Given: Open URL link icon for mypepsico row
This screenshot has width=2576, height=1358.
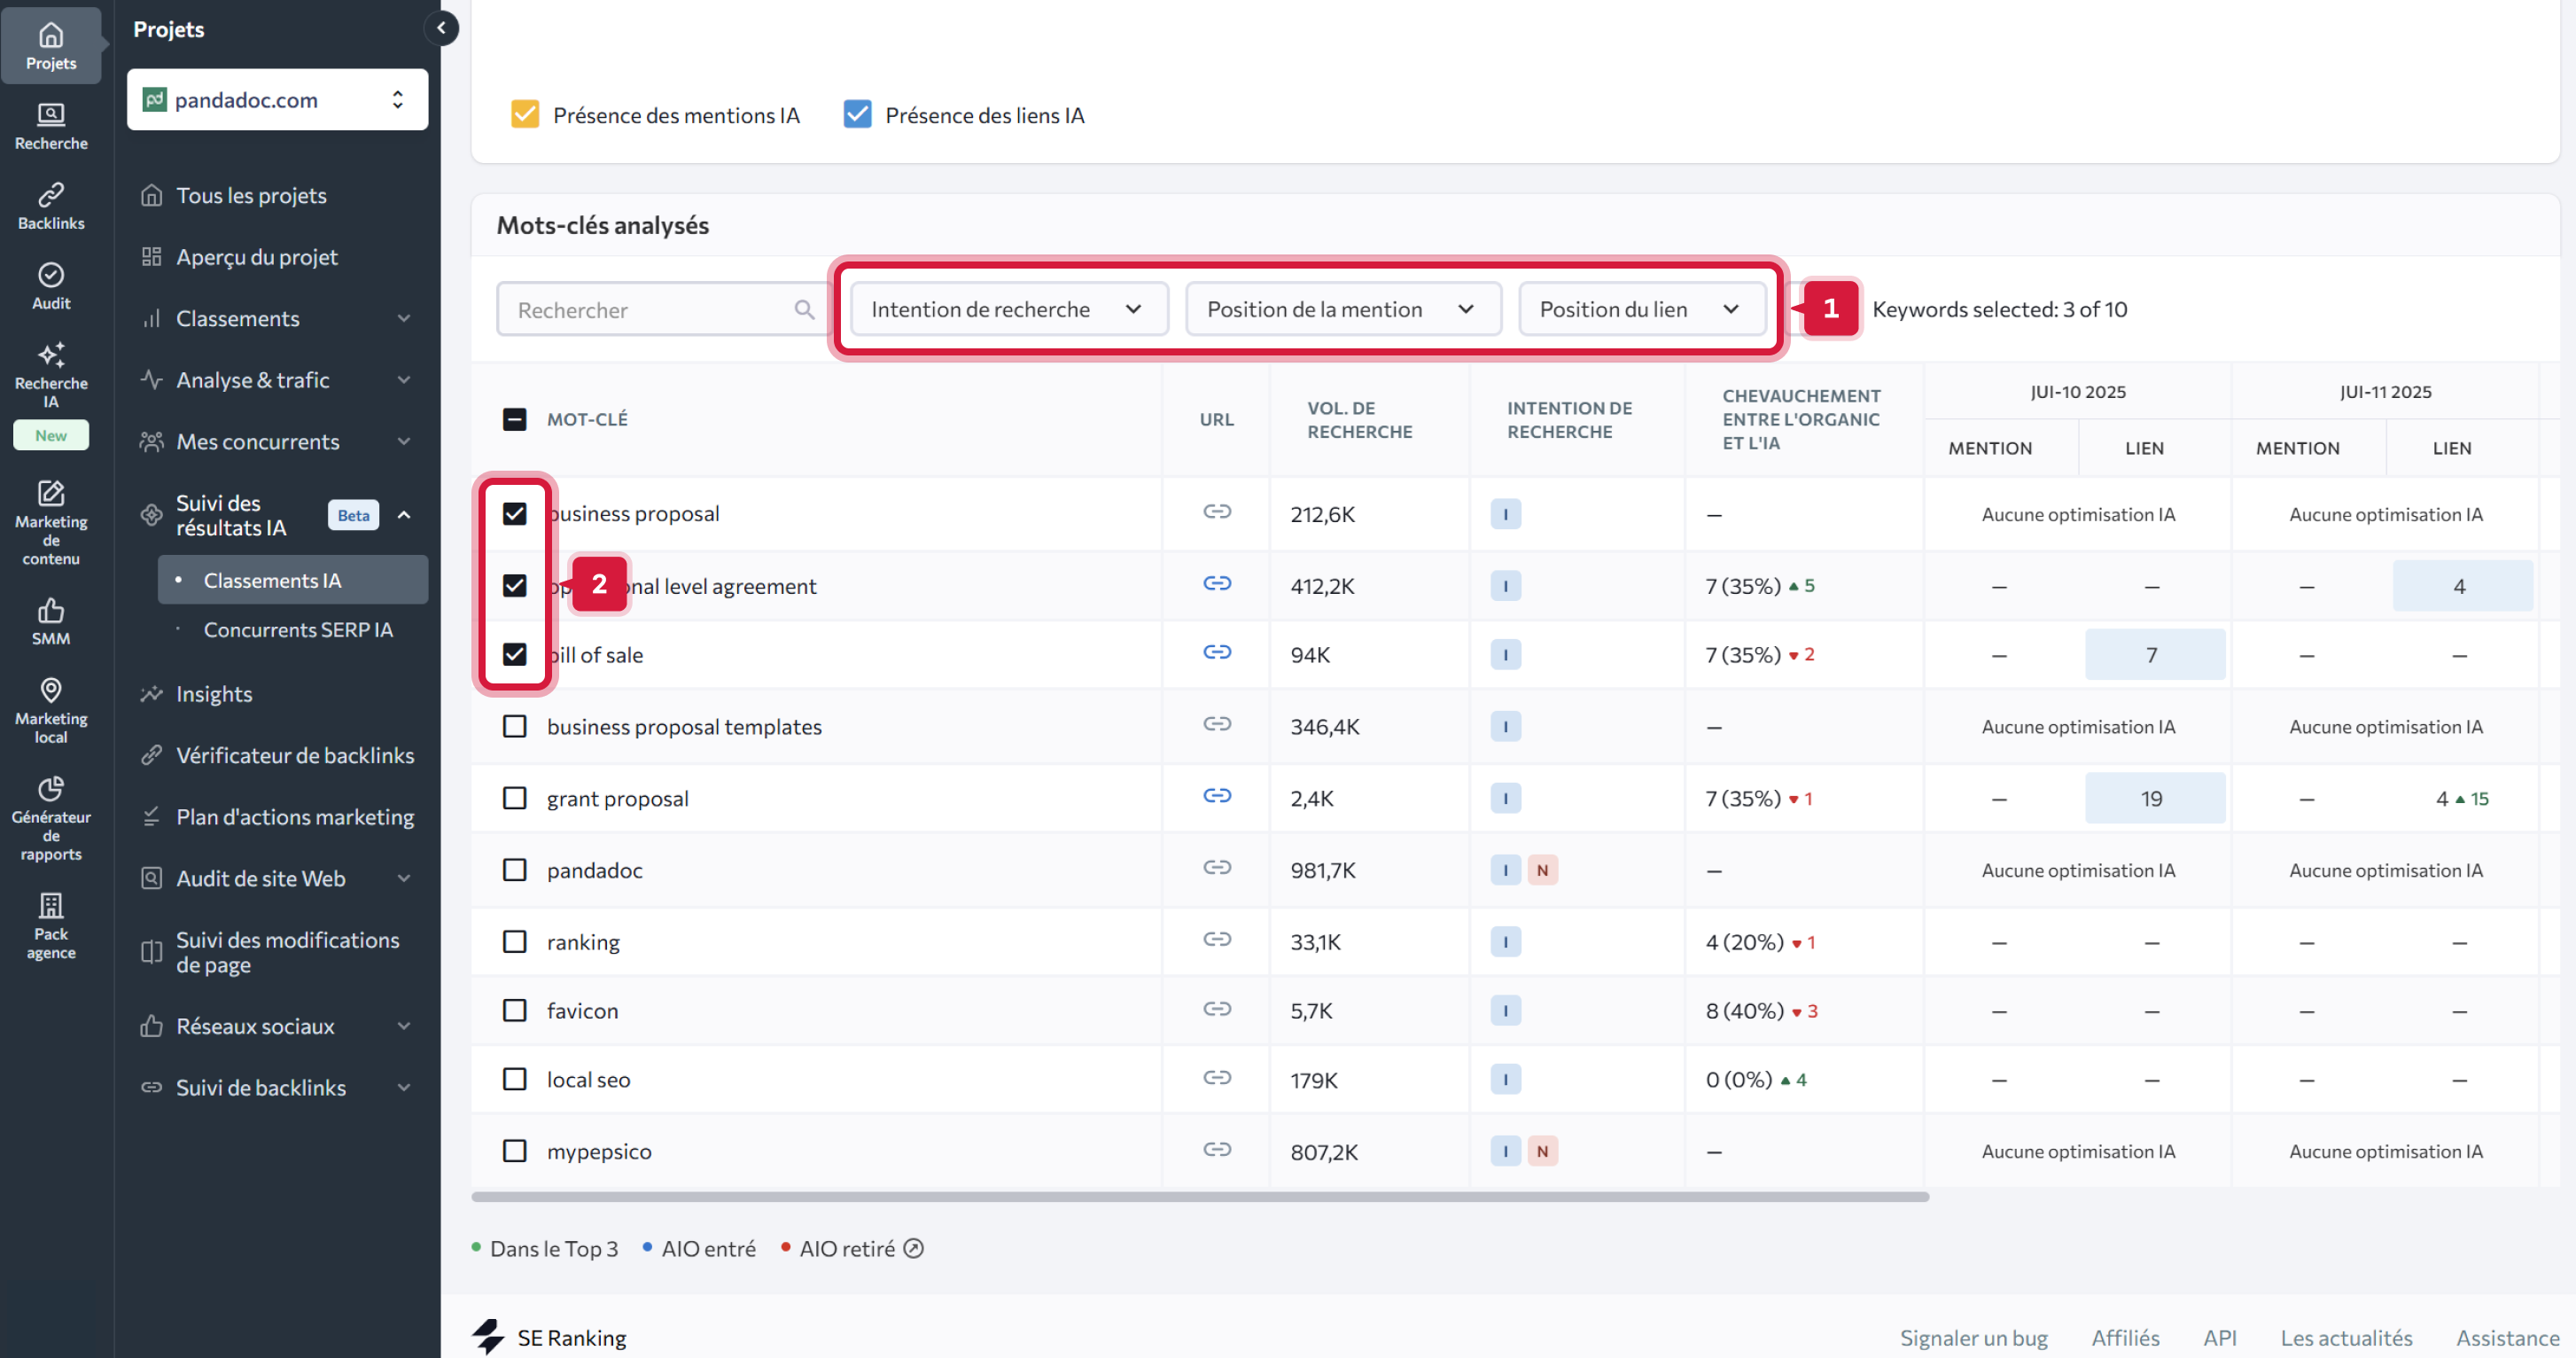Looking at the screenshot, I should tap(1216, 1150).
